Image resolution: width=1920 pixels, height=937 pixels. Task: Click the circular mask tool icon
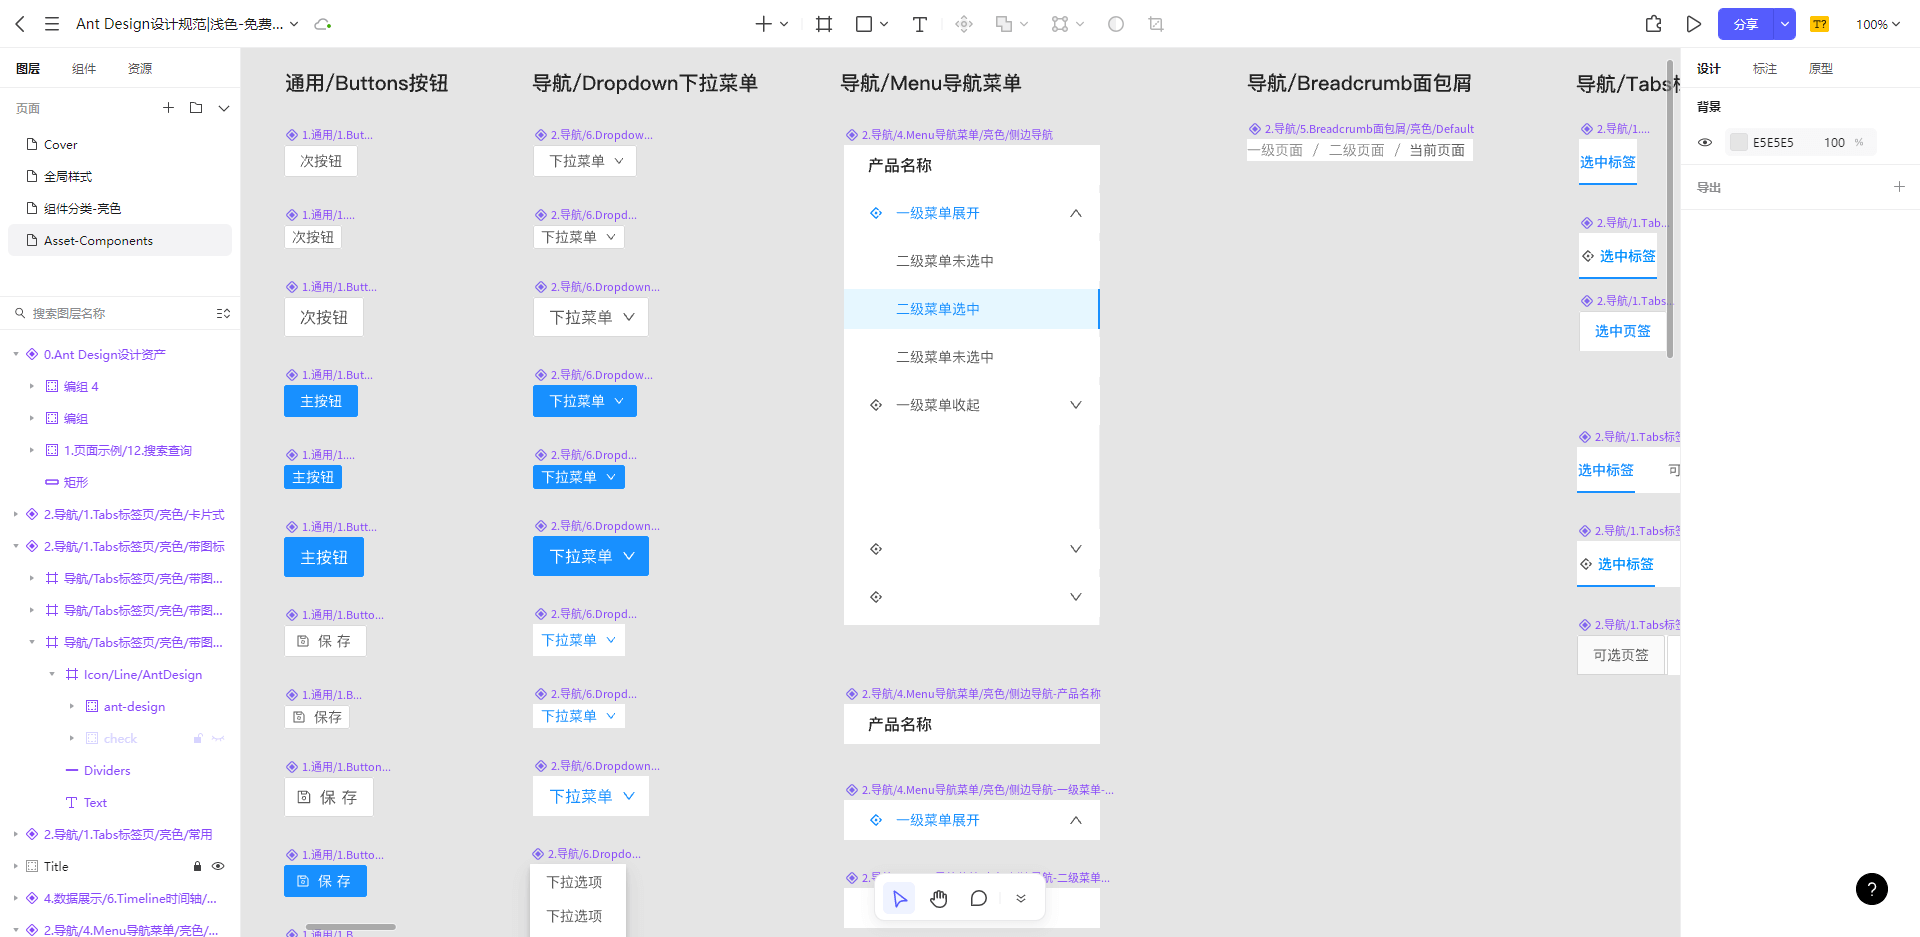[1116, 24]
